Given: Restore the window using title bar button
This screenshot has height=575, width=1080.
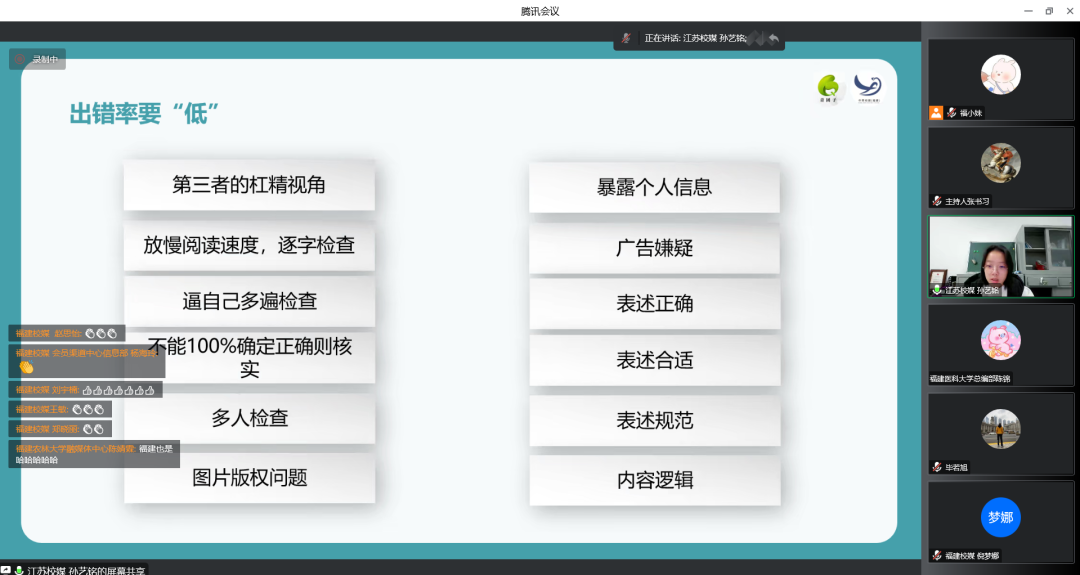Looking at the screenshot, I should (1049, 11).
